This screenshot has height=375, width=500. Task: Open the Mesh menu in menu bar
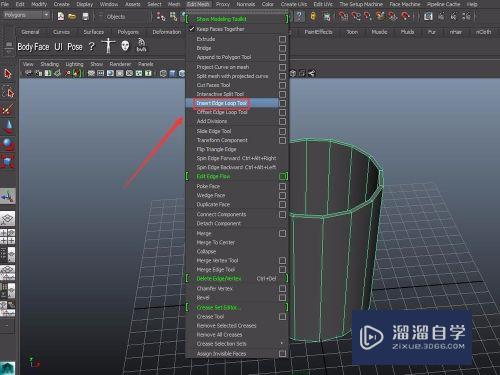pyautogui.click(x=174, y=4)
